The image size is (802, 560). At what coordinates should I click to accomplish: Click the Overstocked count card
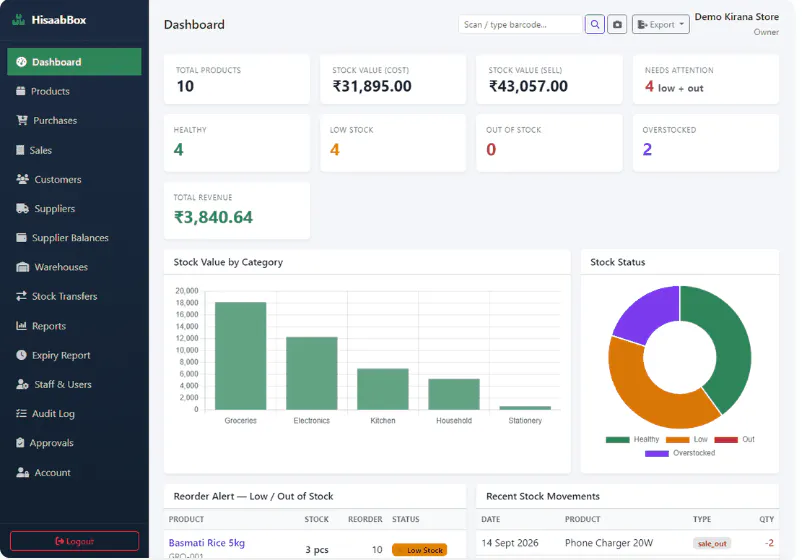point(706,143)
